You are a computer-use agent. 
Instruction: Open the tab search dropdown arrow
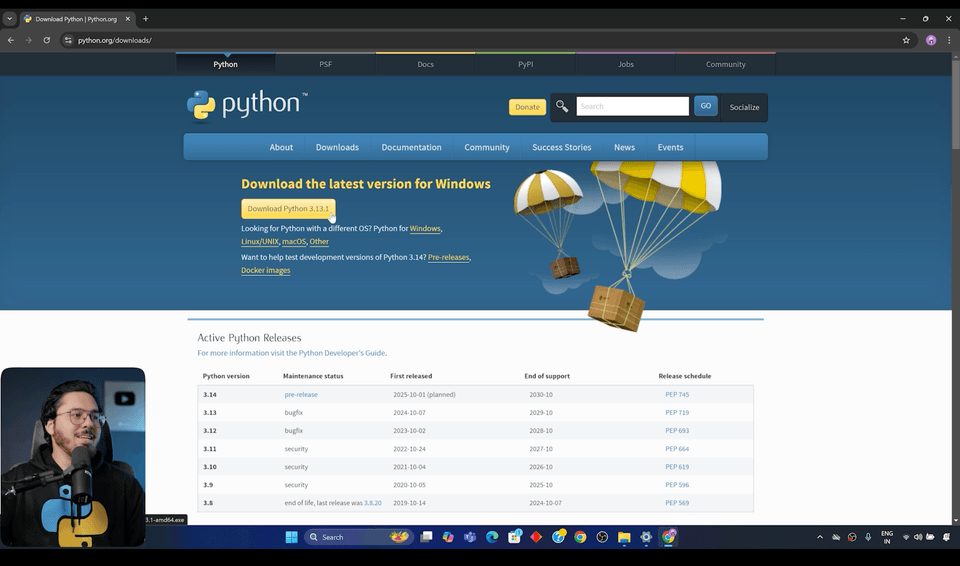coord(9,18)
